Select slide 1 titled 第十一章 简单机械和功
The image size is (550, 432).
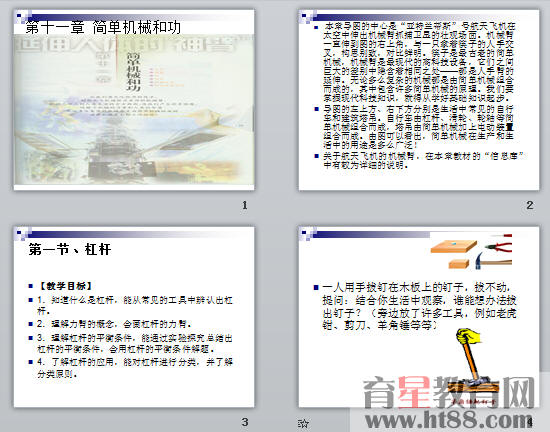point(134,100)
